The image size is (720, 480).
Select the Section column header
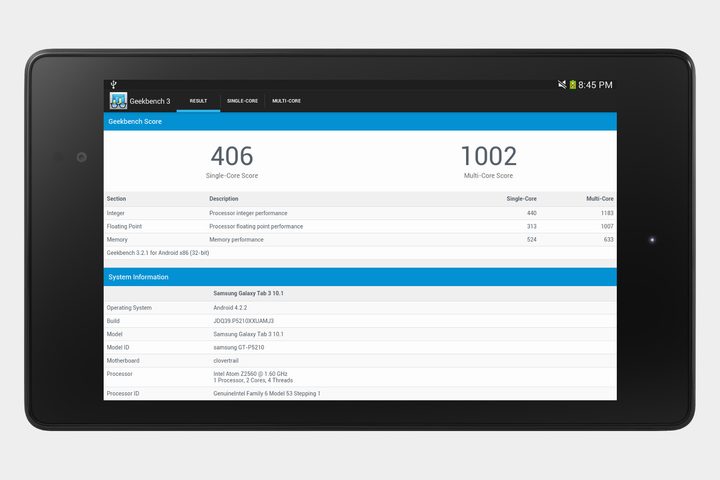116,199
